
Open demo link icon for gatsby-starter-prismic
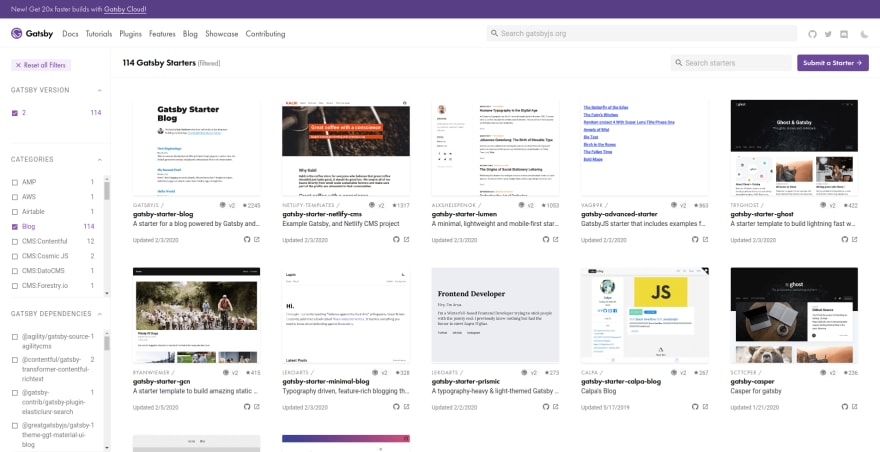coord(556,407)
